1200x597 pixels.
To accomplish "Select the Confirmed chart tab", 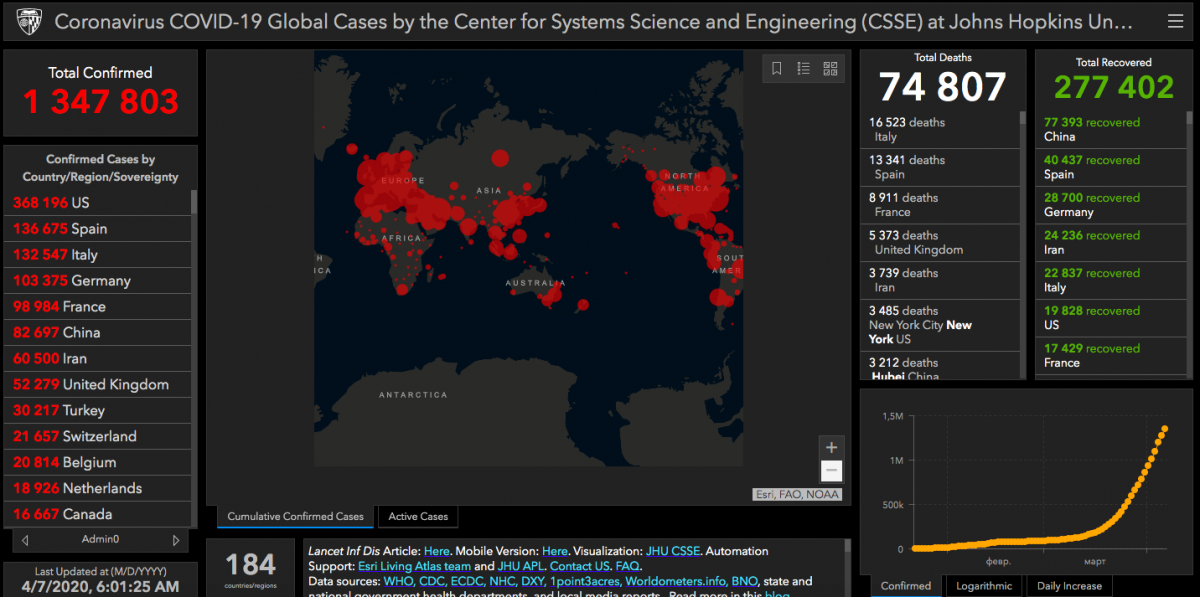I will coord(906,586).
